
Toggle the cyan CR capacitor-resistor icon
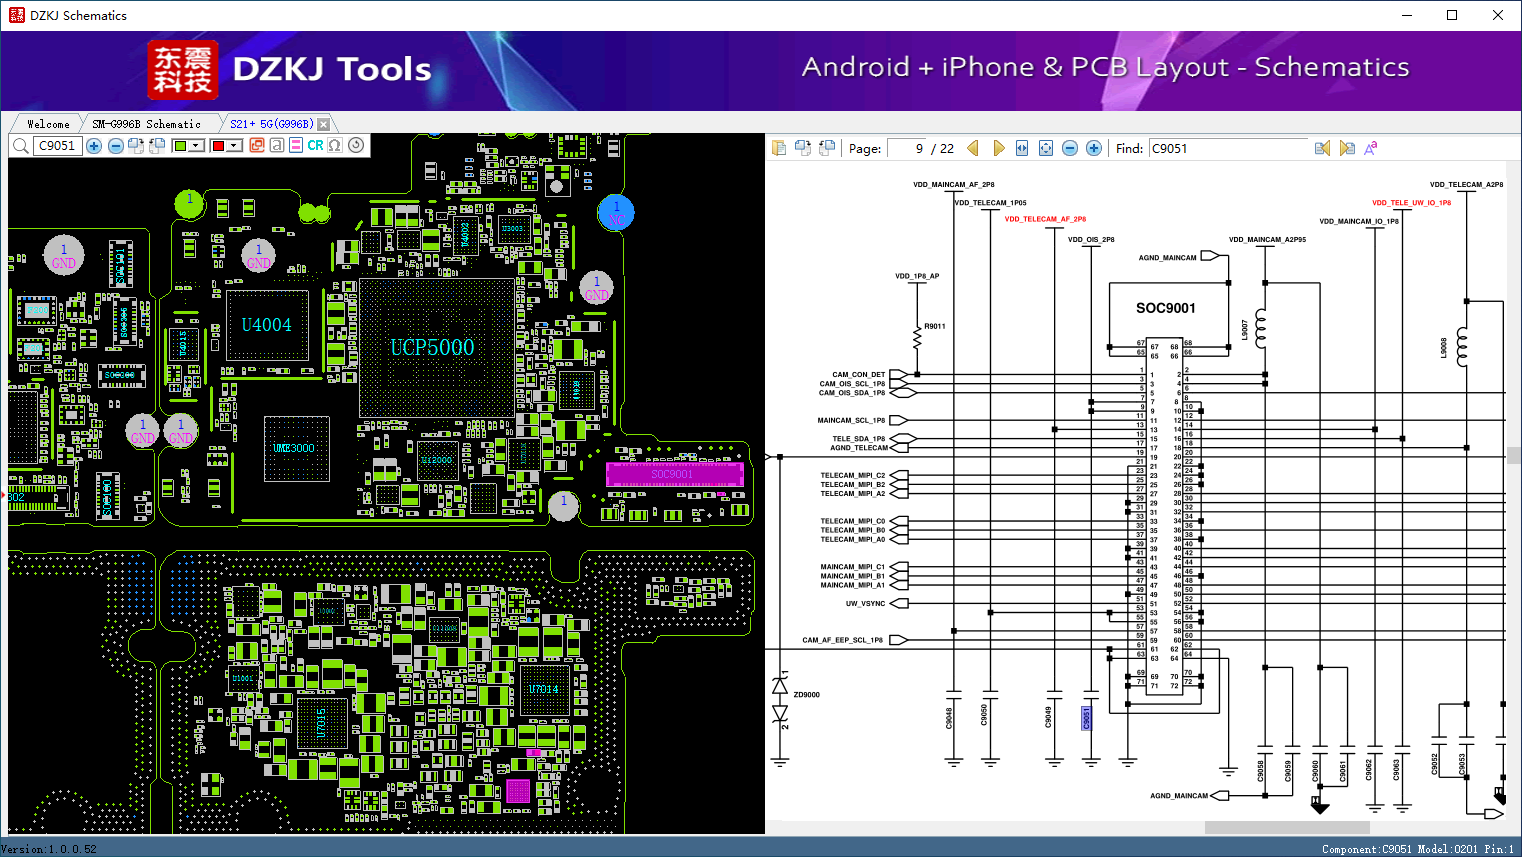[x=315, y=145]
